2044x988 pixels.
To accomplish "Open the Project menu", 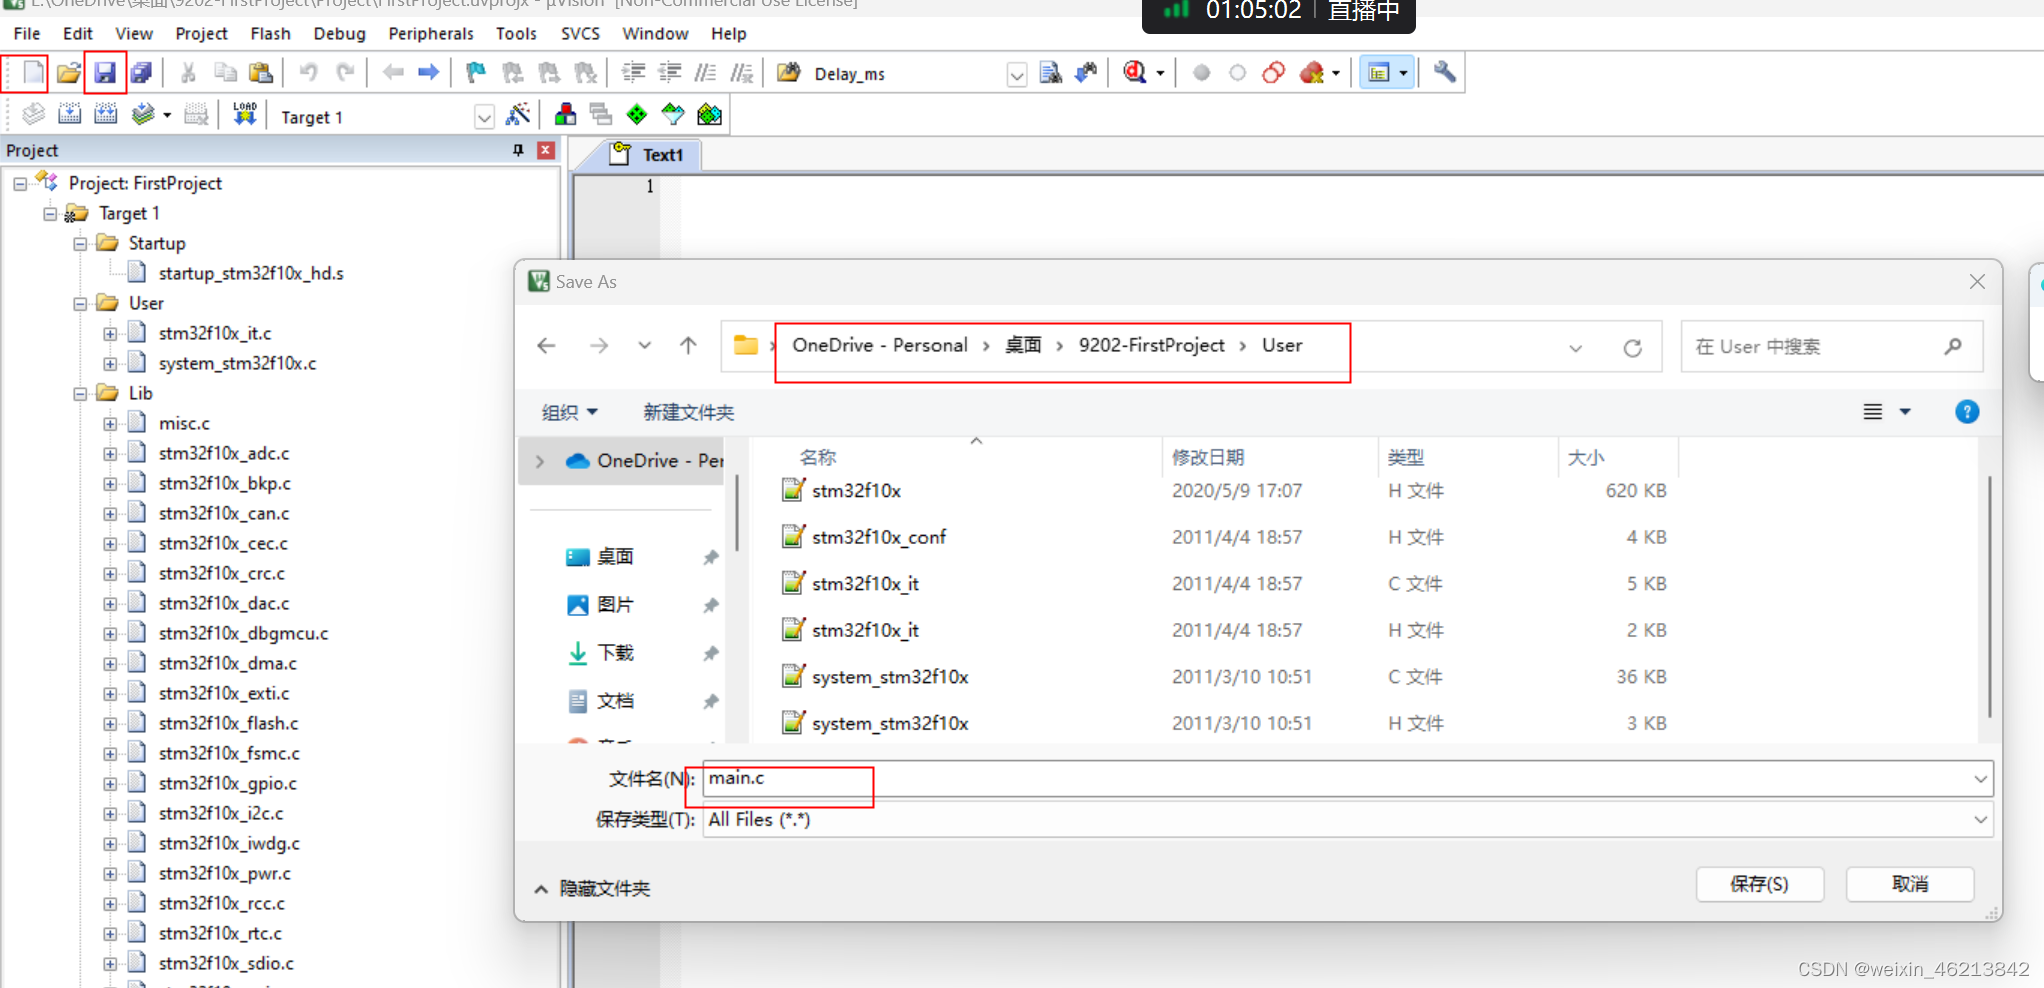I will pos(201,33).
